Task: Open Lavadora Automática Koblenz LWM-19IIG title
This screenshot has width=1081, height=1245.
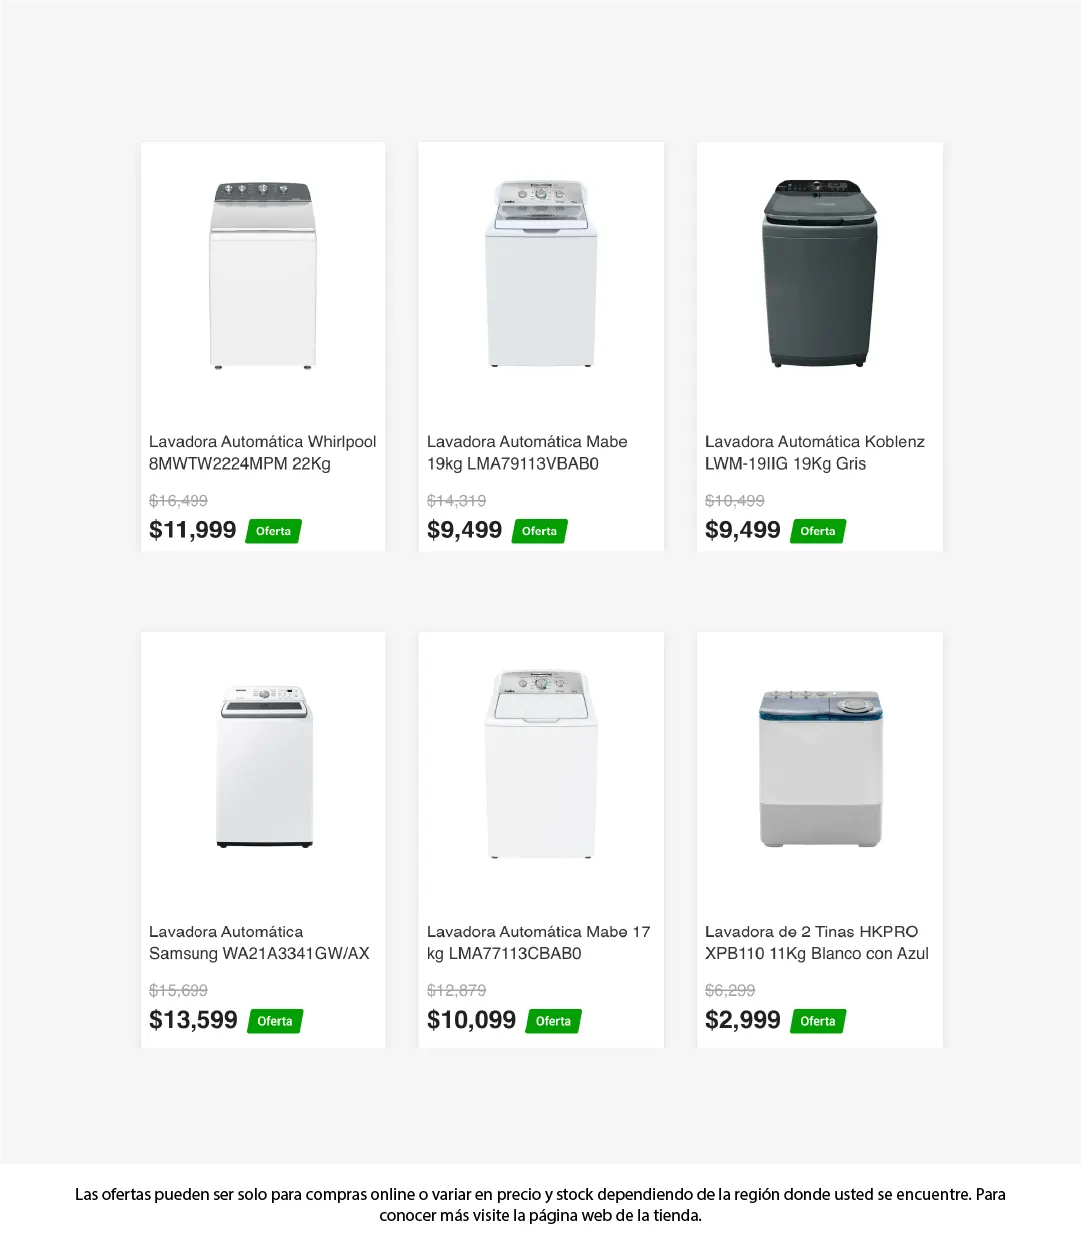Action: [814, 453]
